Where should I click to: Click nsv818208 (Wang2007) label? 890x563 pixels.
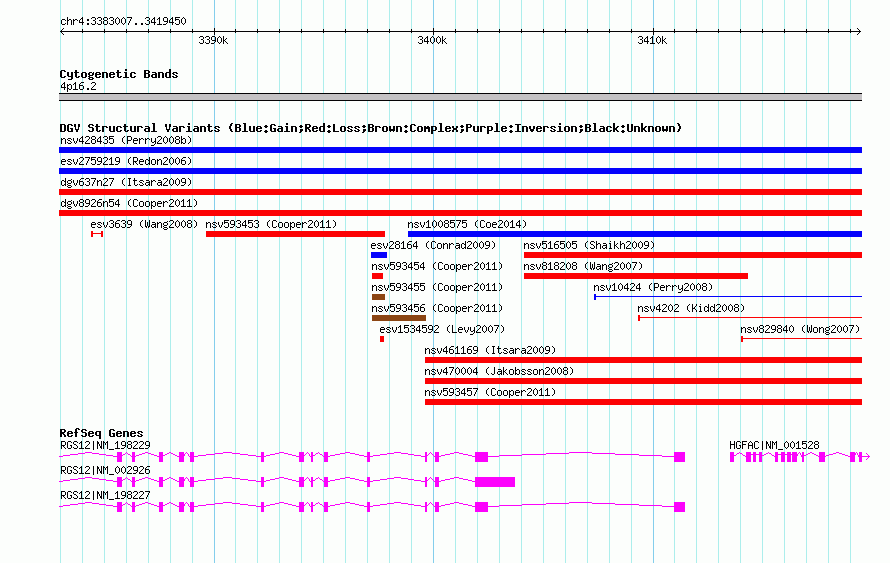[x=583, y=266]
